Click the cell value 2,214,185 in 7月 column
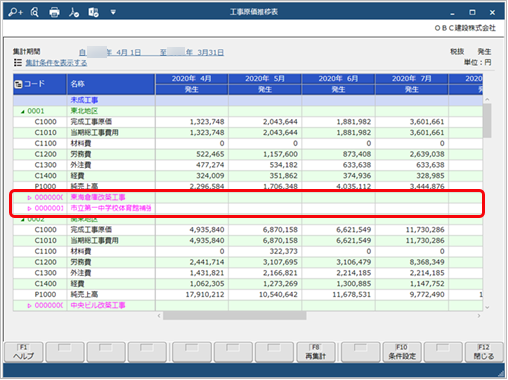 [427, 273]
